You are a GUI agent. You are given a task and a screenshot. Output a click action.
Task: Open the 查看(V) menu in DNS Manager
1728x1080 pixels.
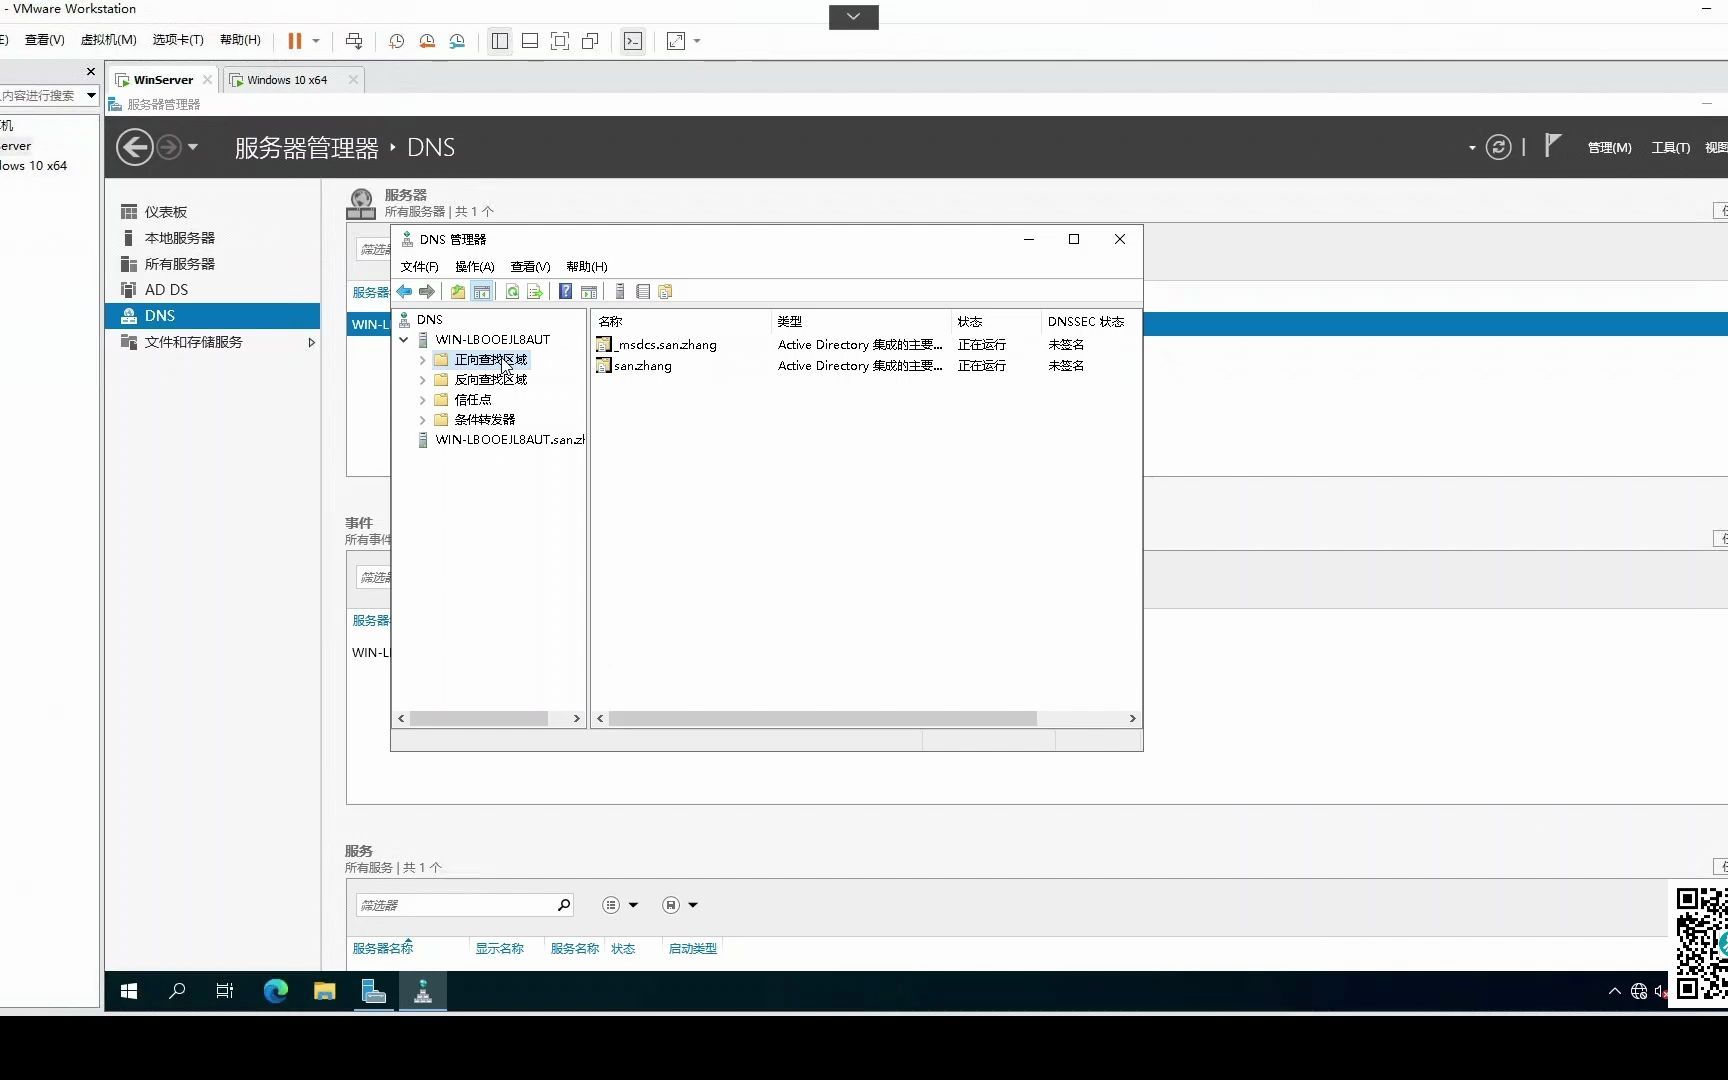[530, 266]
